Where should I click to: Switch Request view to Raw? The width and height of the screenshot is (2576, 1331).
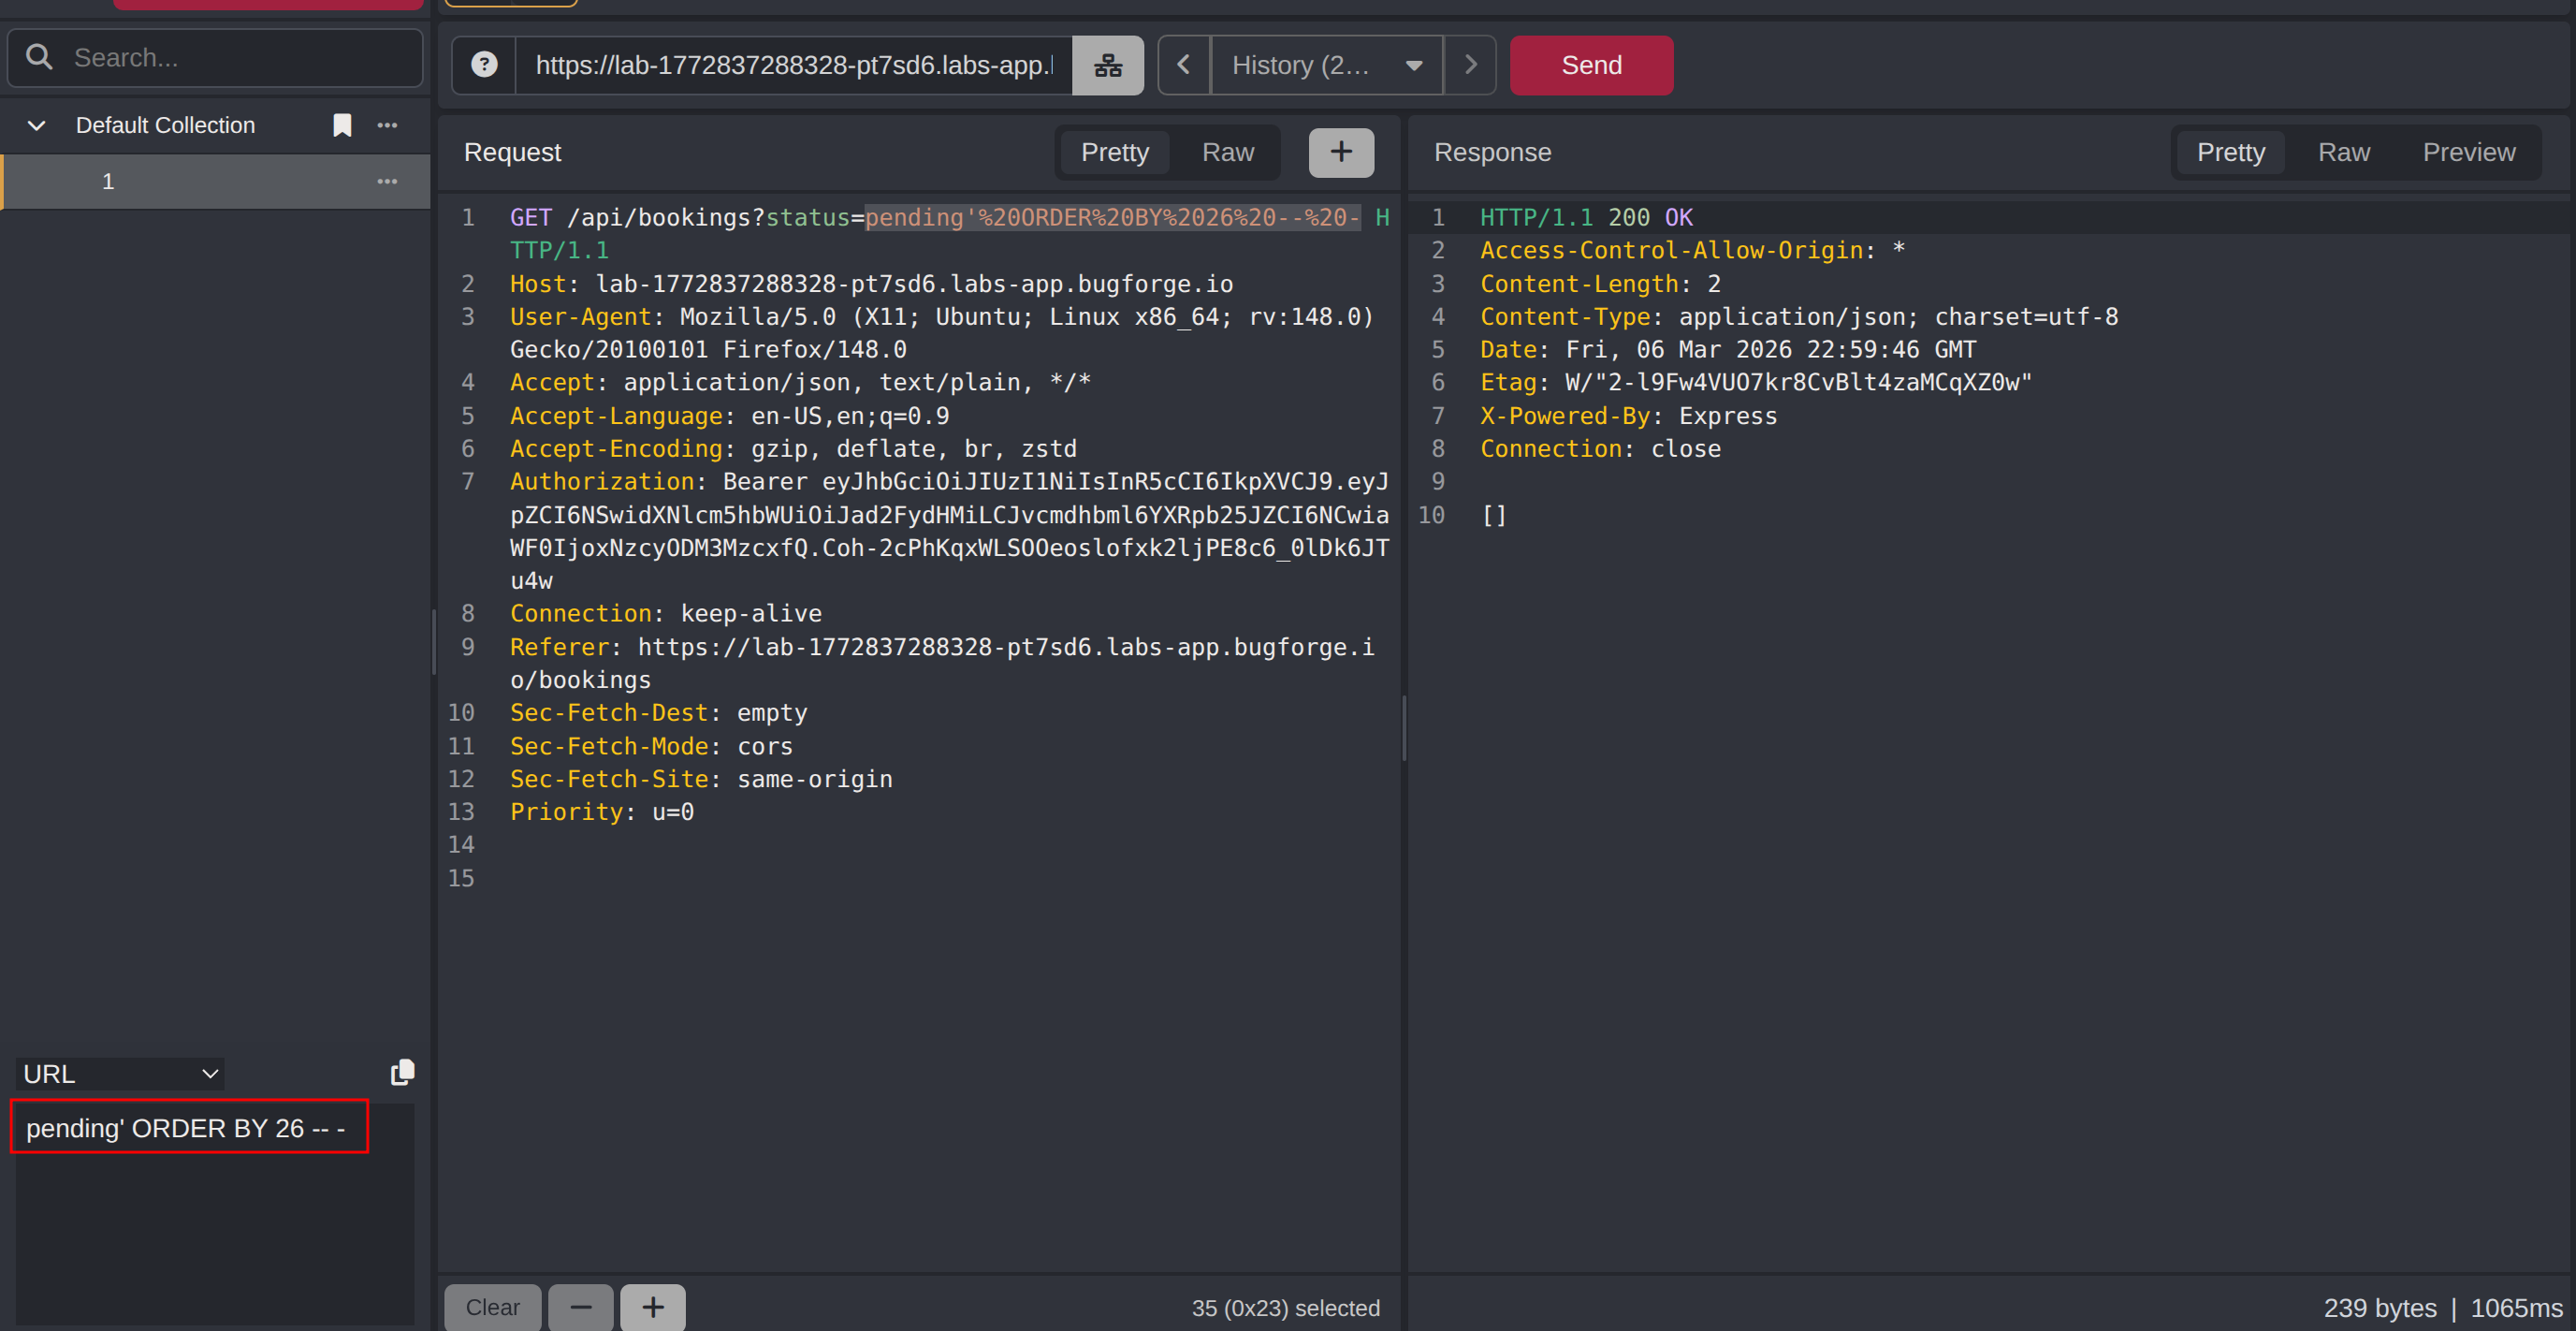pos(1227,152)
